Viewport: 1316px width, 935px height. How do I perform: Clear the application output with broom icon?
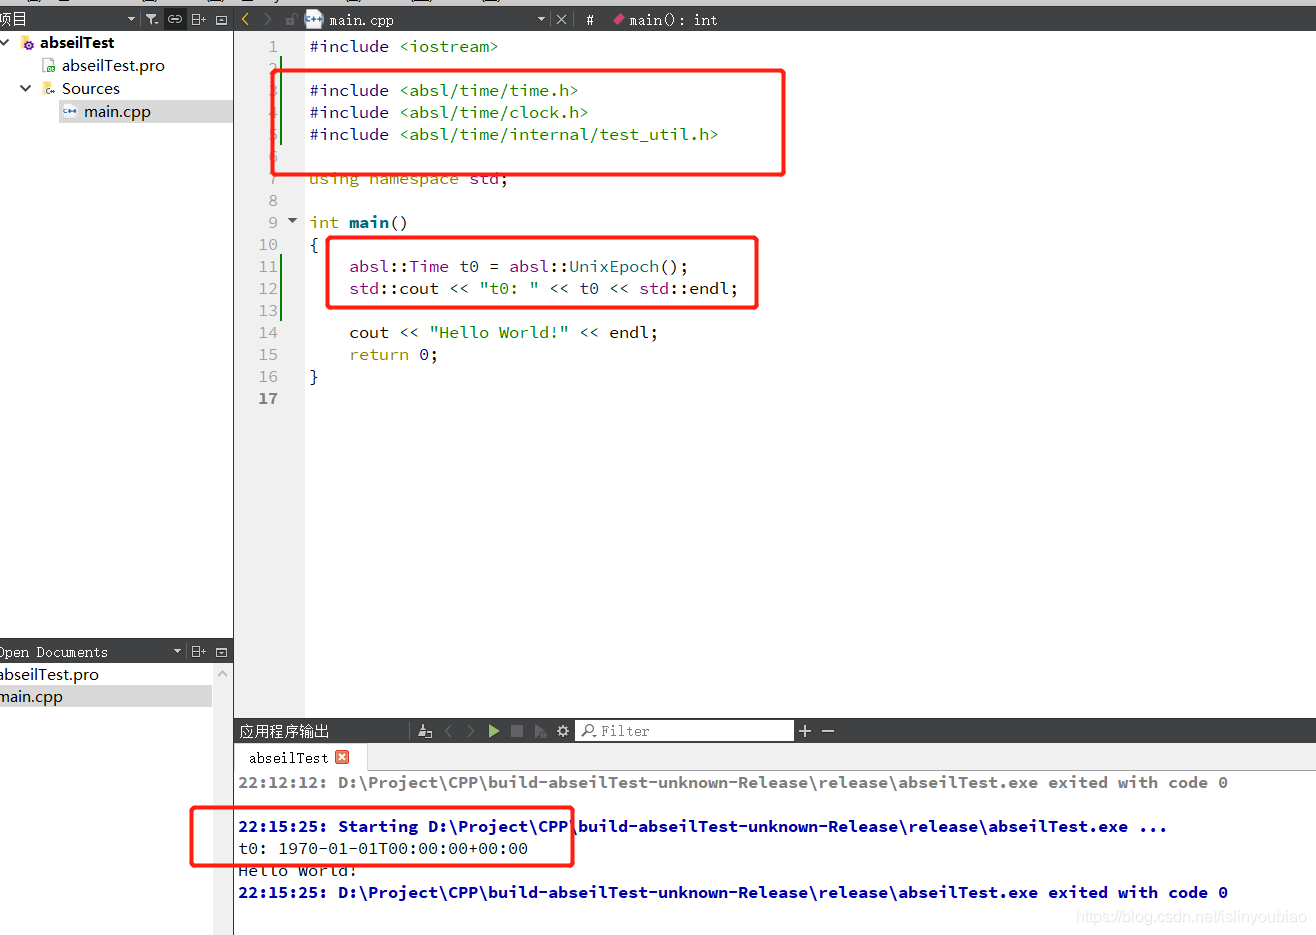424,731
